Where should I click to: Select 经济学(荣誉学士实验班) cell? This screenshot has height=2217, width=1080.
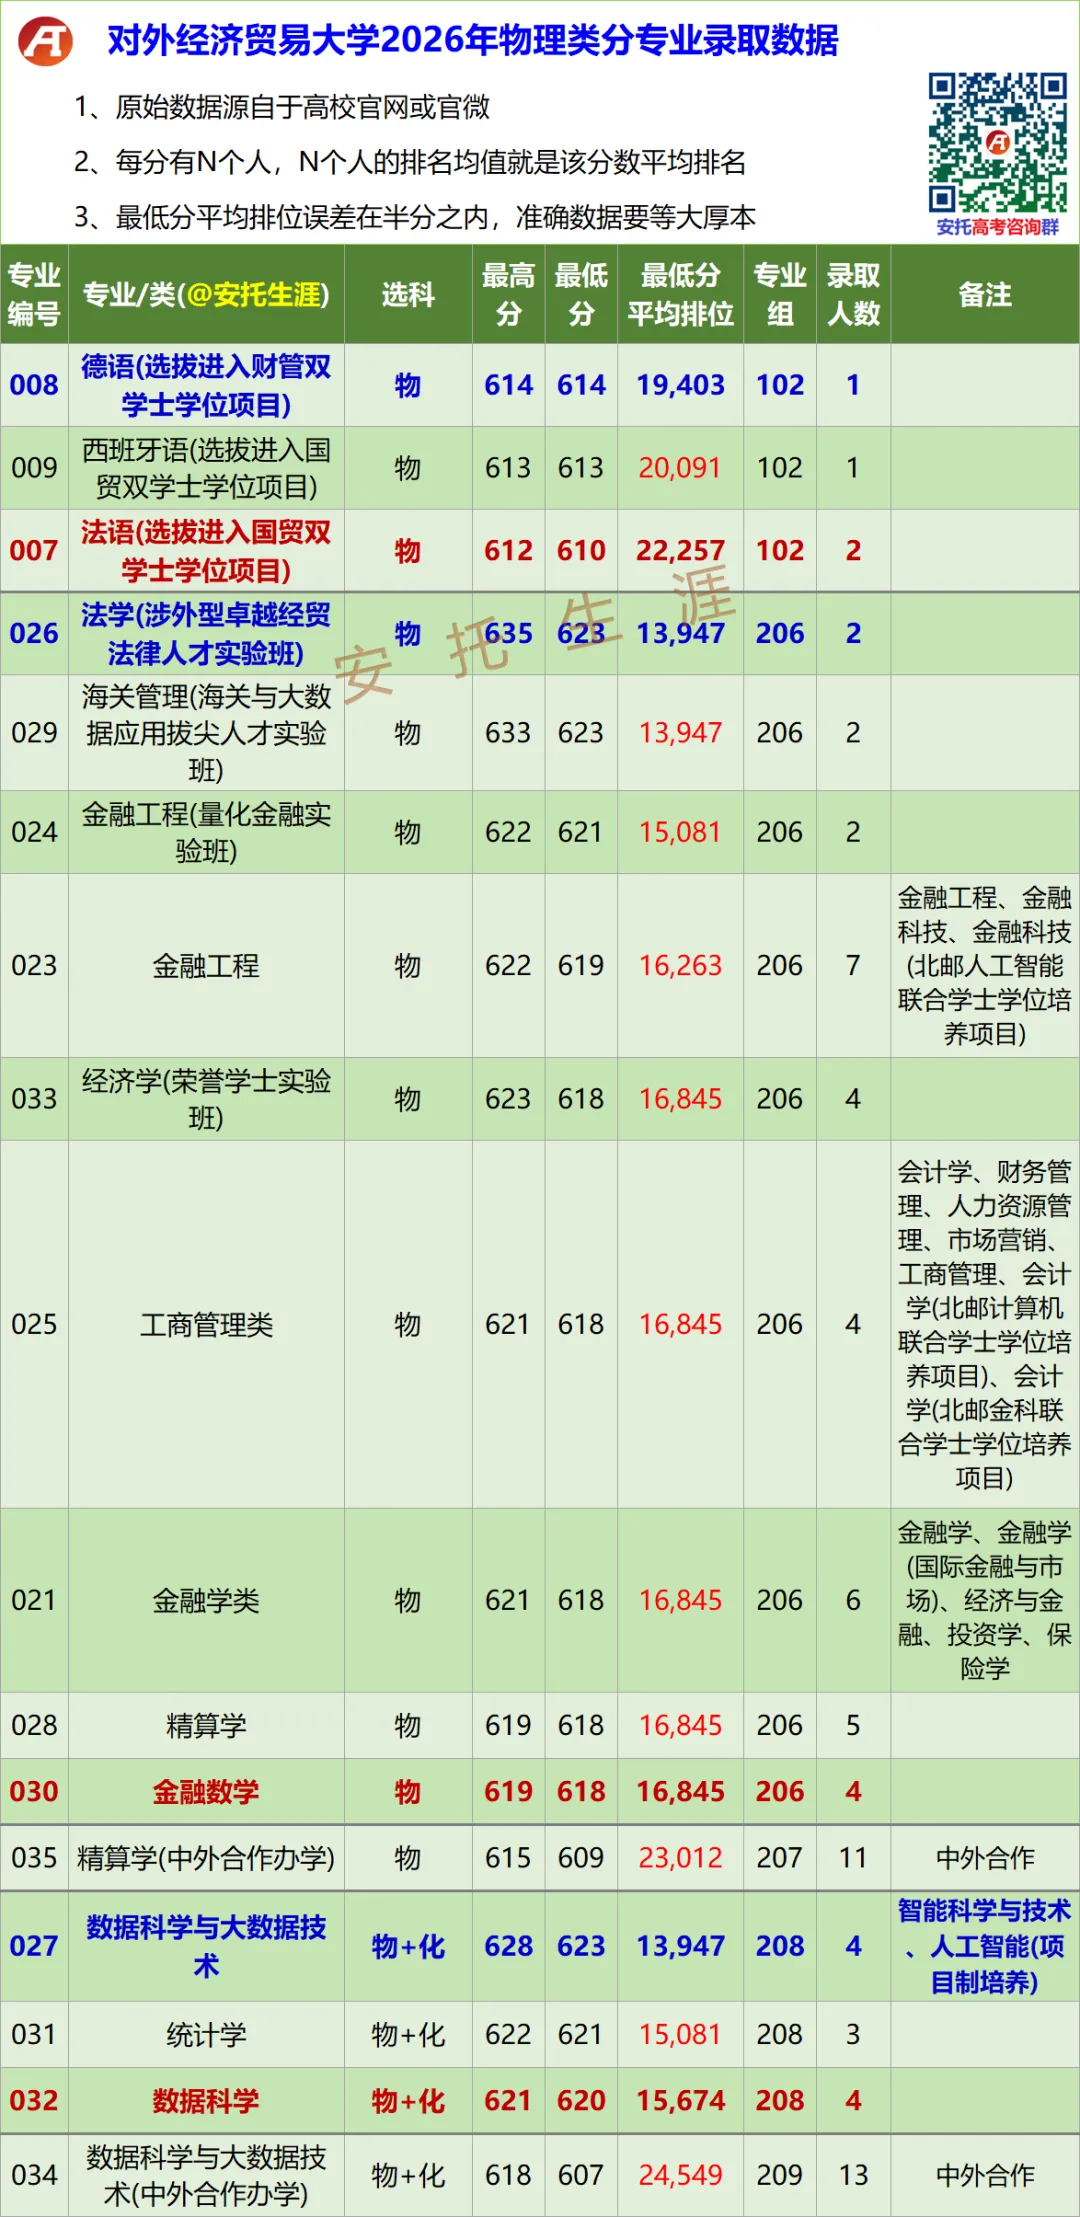(206, 1099)
